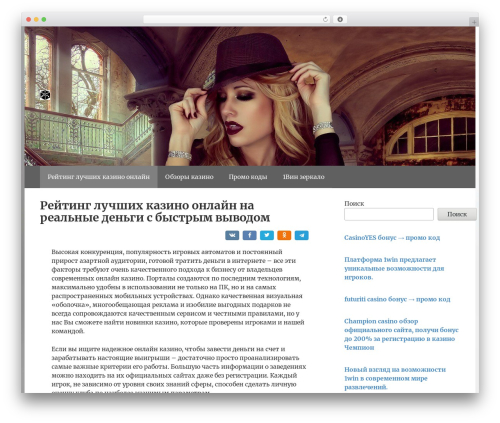Click the page title 'Рейтинг лучших казино онлайн на реальные деньги'
Image resolution: width=500 pixels, height=423 pixels.
click(155, 211)
